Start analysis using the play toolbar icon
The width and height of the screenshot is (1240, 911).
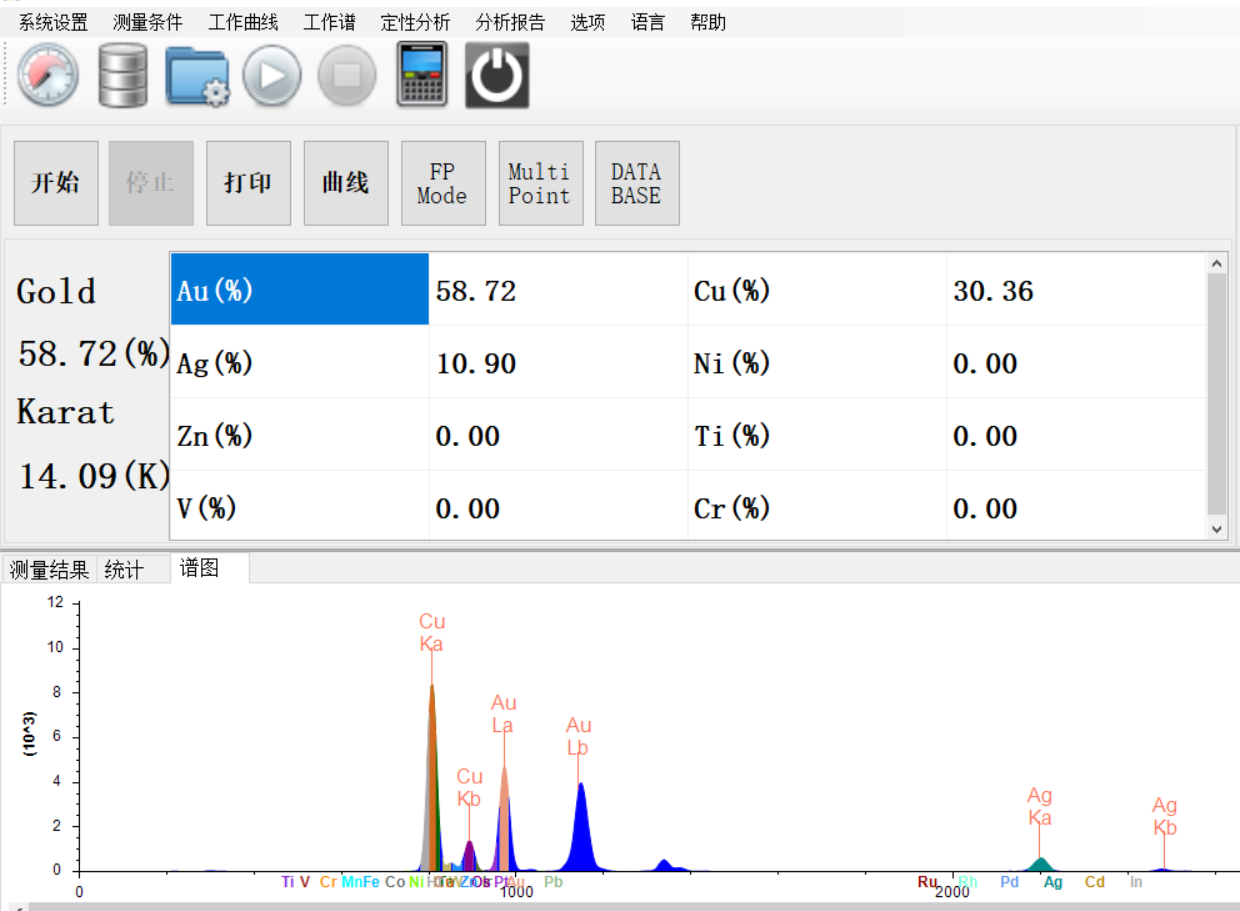pos(271,76)
